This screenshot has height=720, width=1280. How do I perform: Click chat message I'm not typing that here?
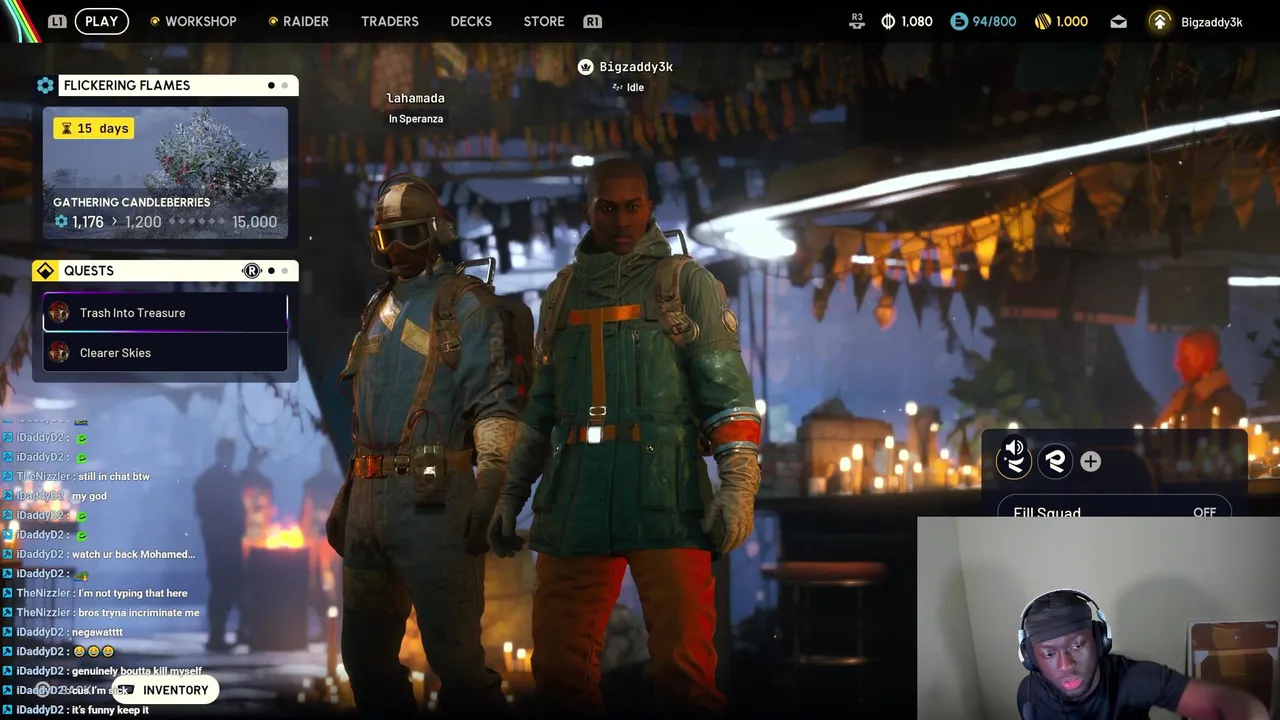coord(131,593)
